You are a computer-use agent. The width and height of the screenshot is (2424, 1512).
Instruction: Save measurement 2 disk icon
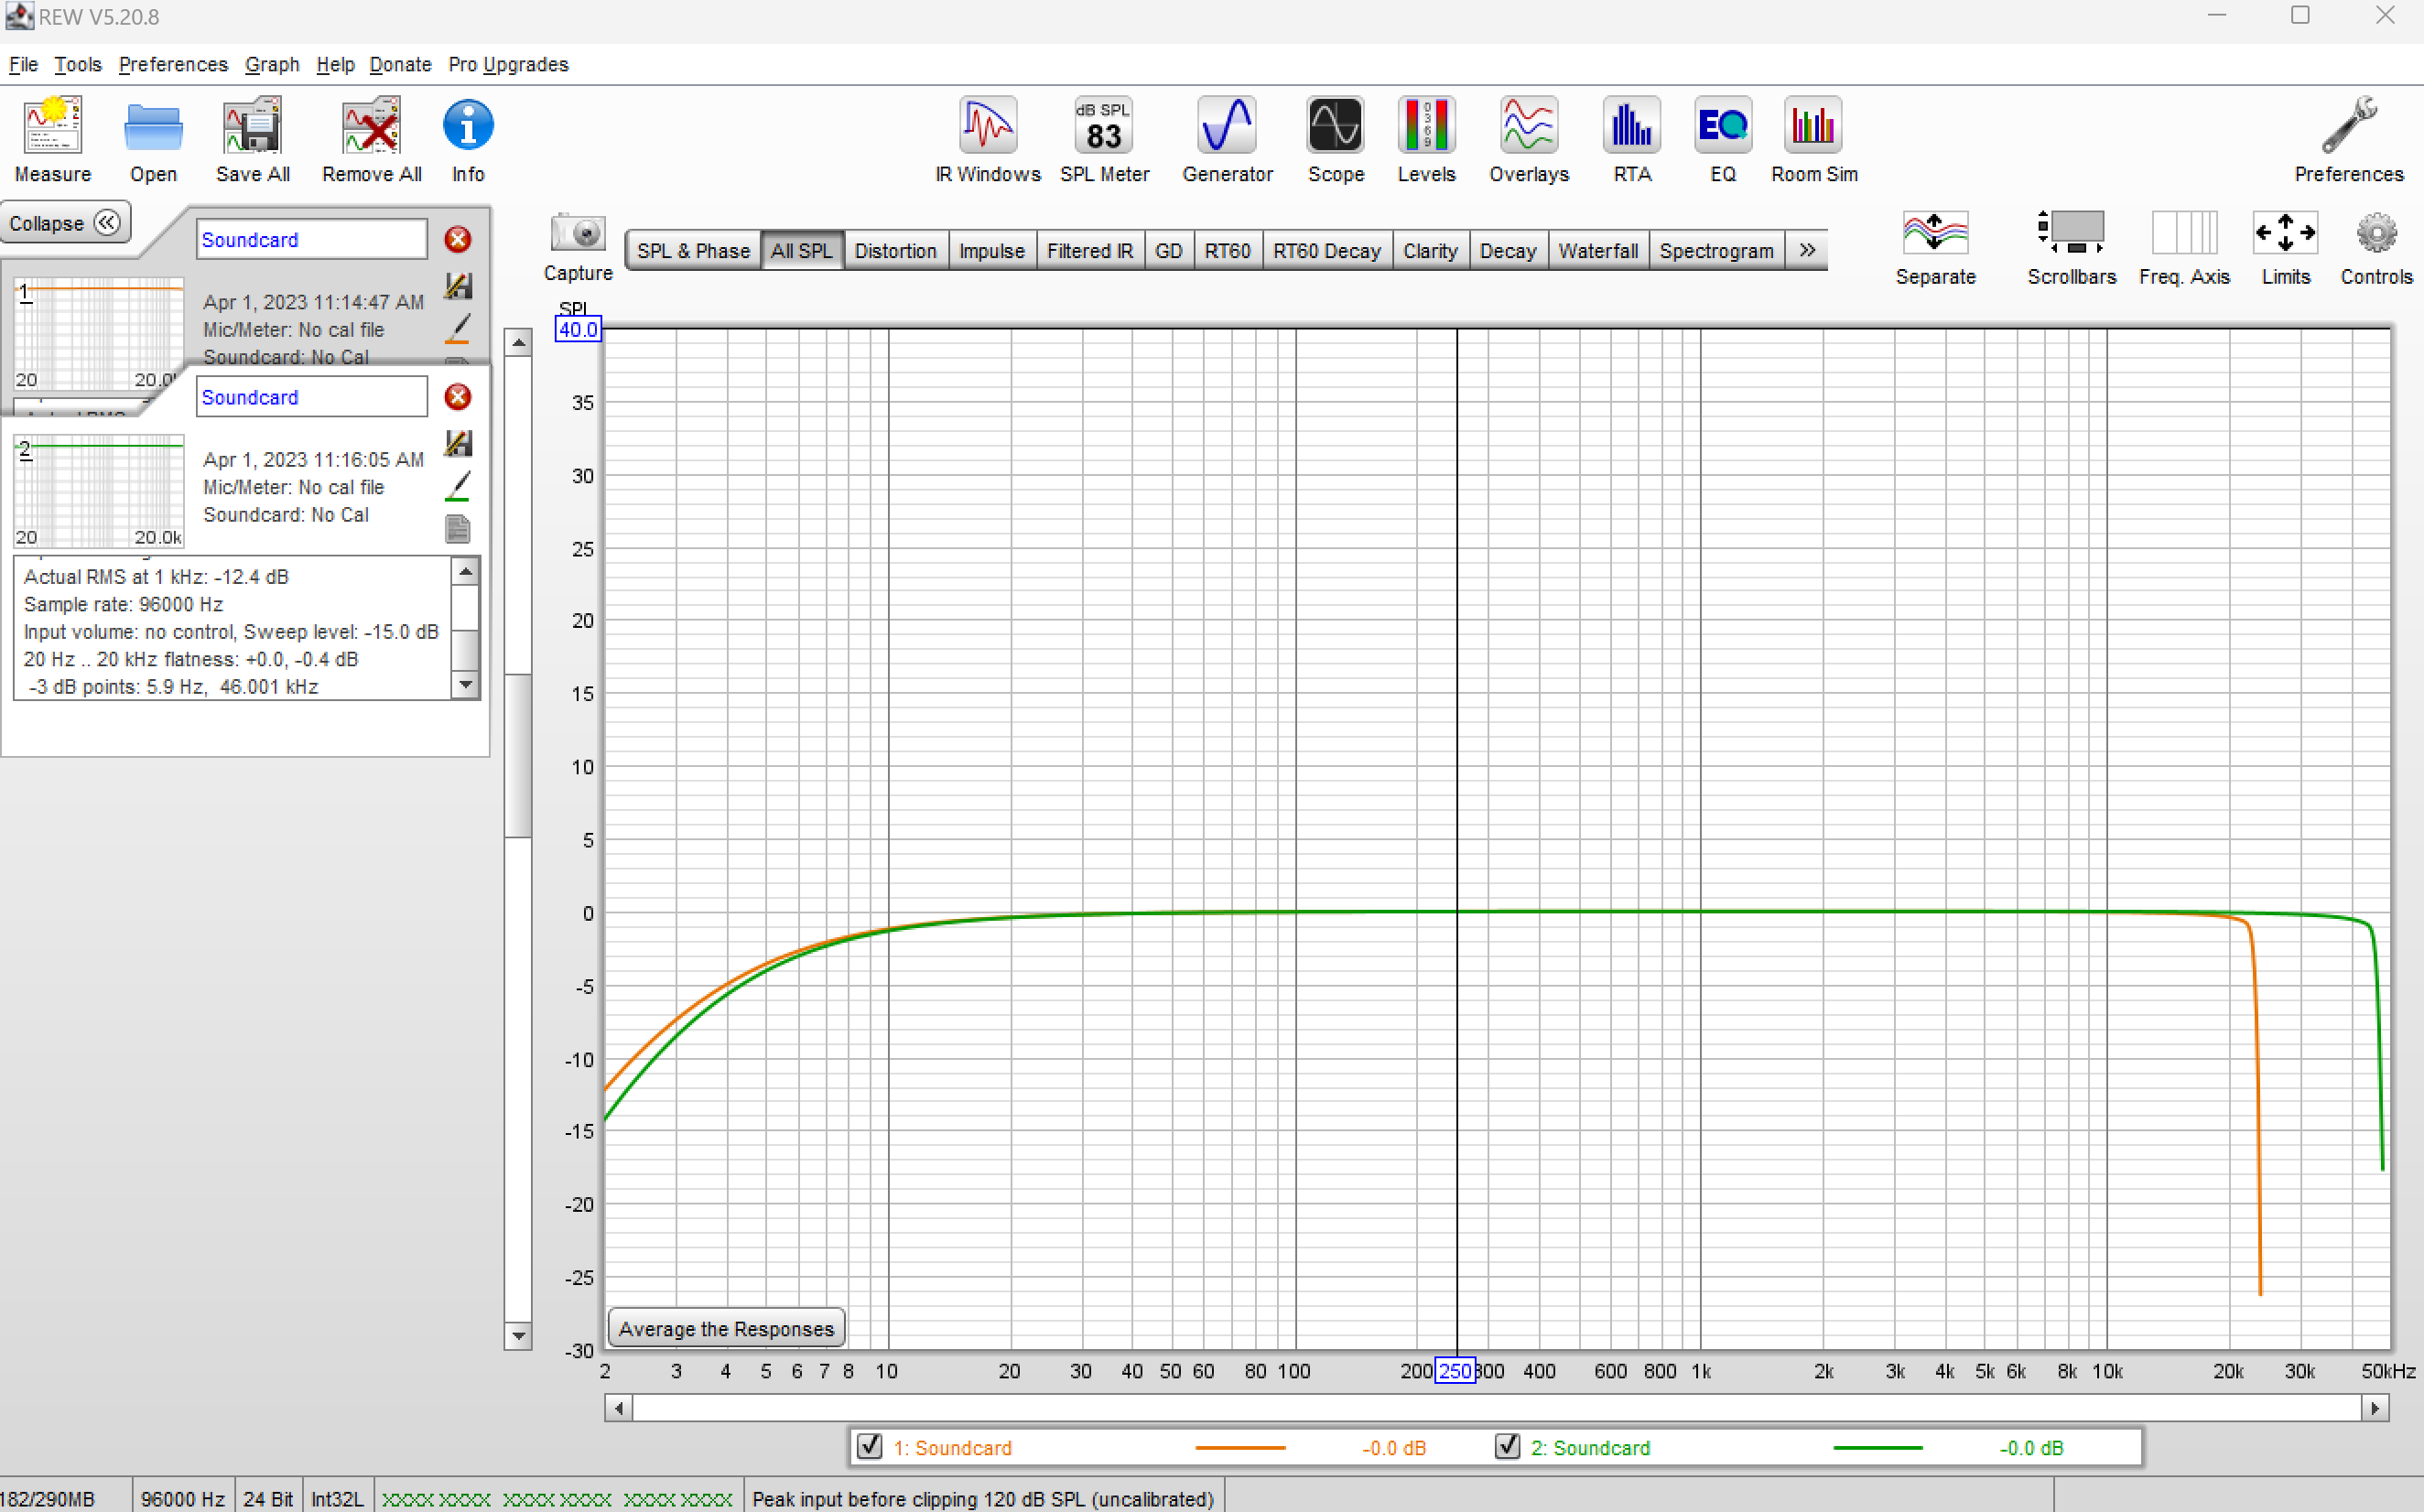coord(457,442)
